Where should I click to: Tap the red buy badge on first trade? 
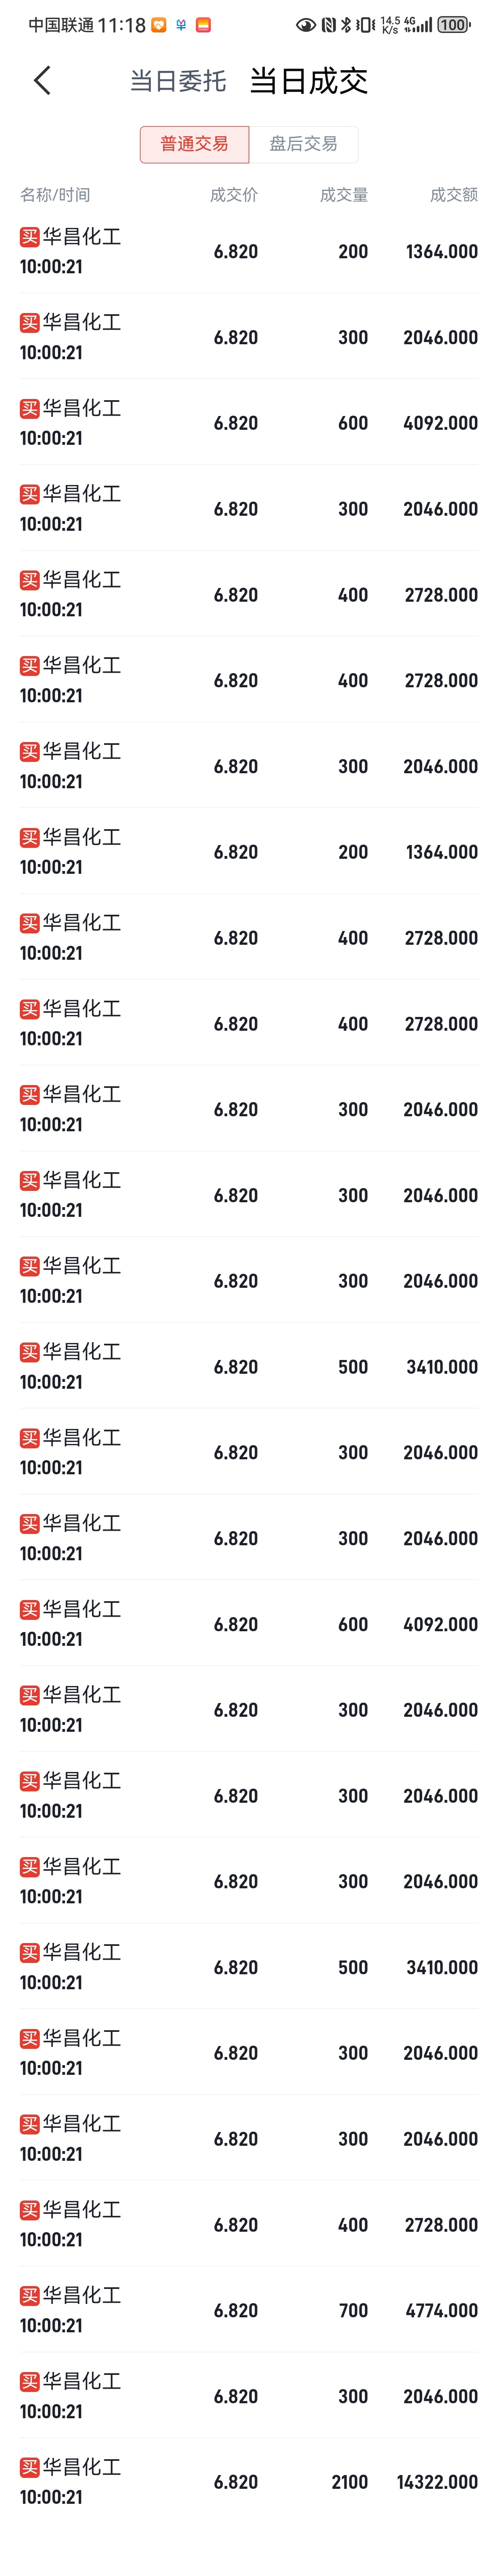[x=30, y=237]
